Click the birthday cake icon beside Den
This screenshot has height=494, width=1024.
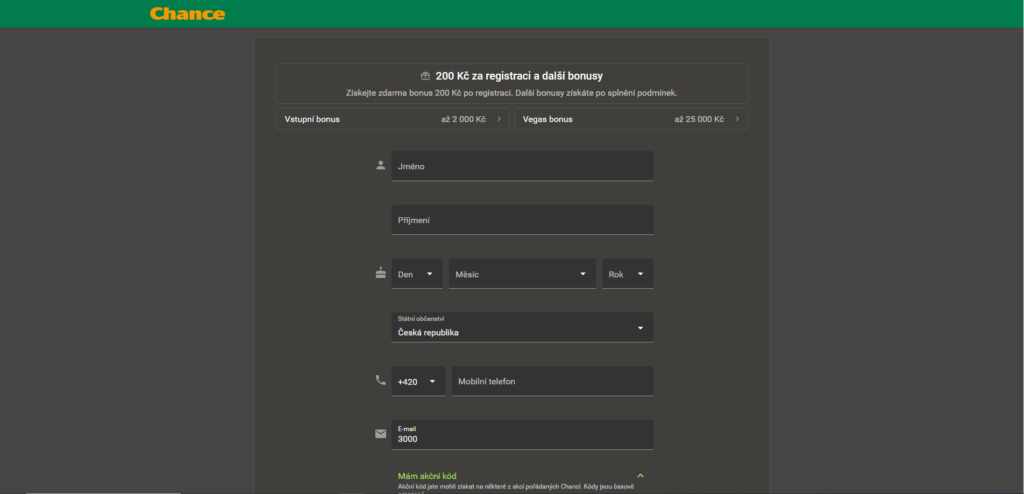[381, 273]
